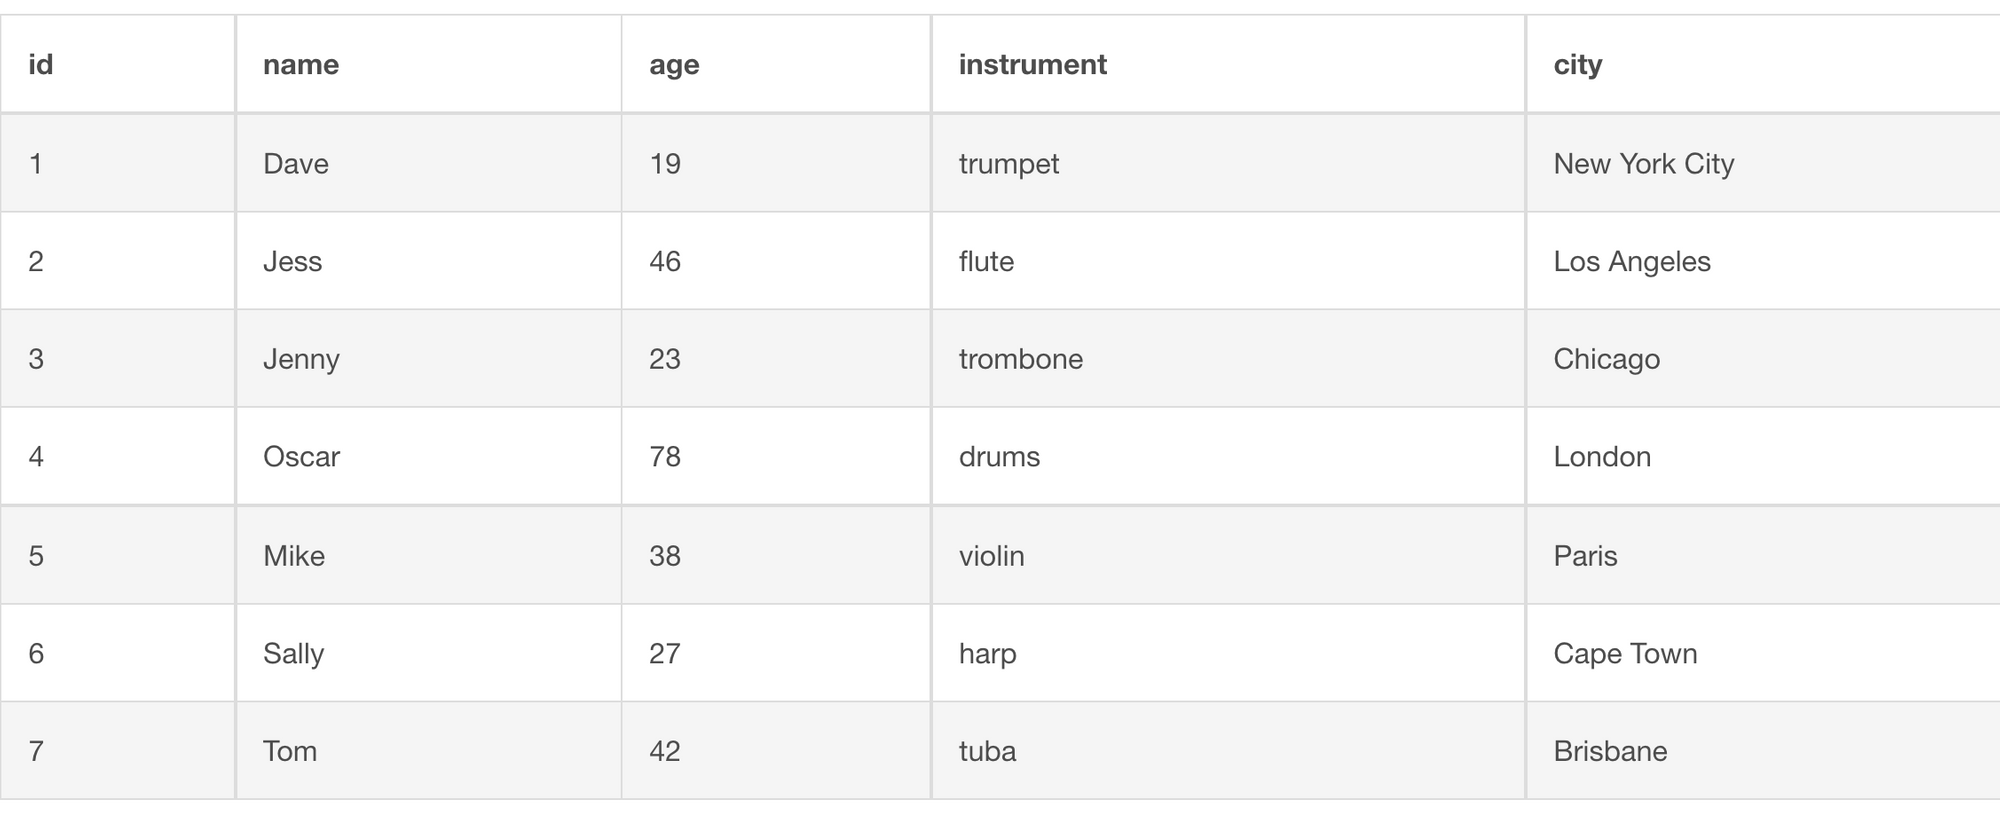This screenshot has height=822, width=2000.
Task: Select the harp instrument cell
Action: (x=1229, y=653)
